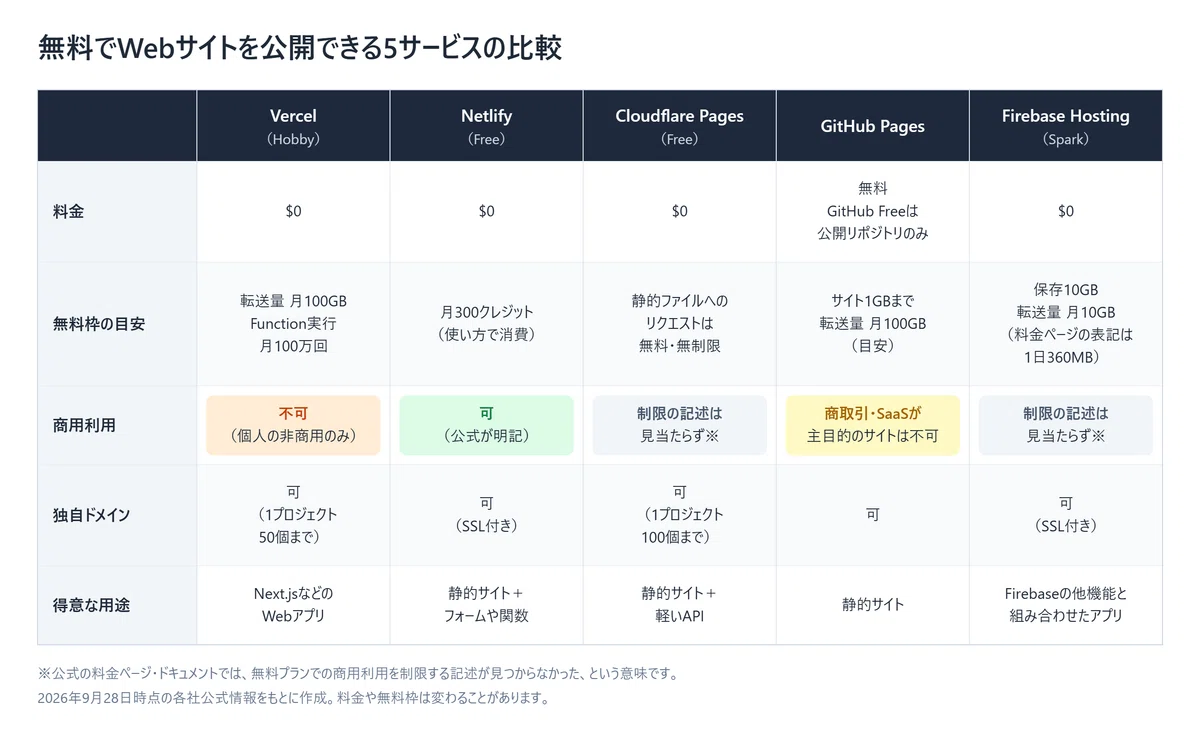1200x729 pixels.
Task: Click the Next.jsなどのWebアプリ cell
Action: pos(293,605)
